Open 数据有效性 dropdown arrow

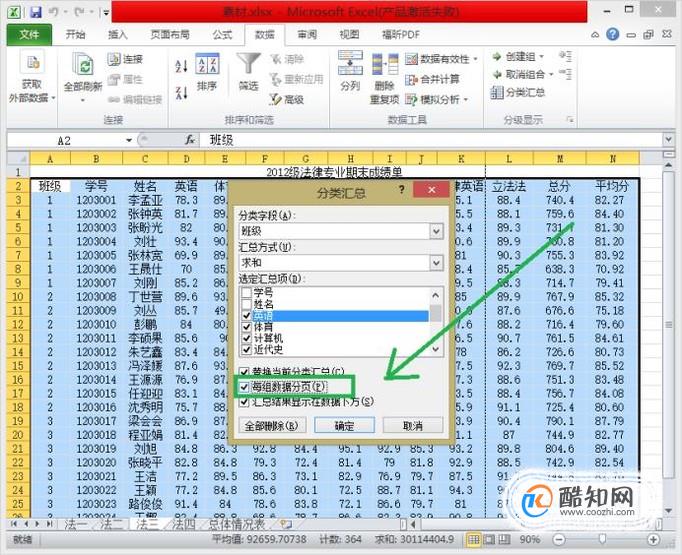pyautogui.click(x=475, y=59)
